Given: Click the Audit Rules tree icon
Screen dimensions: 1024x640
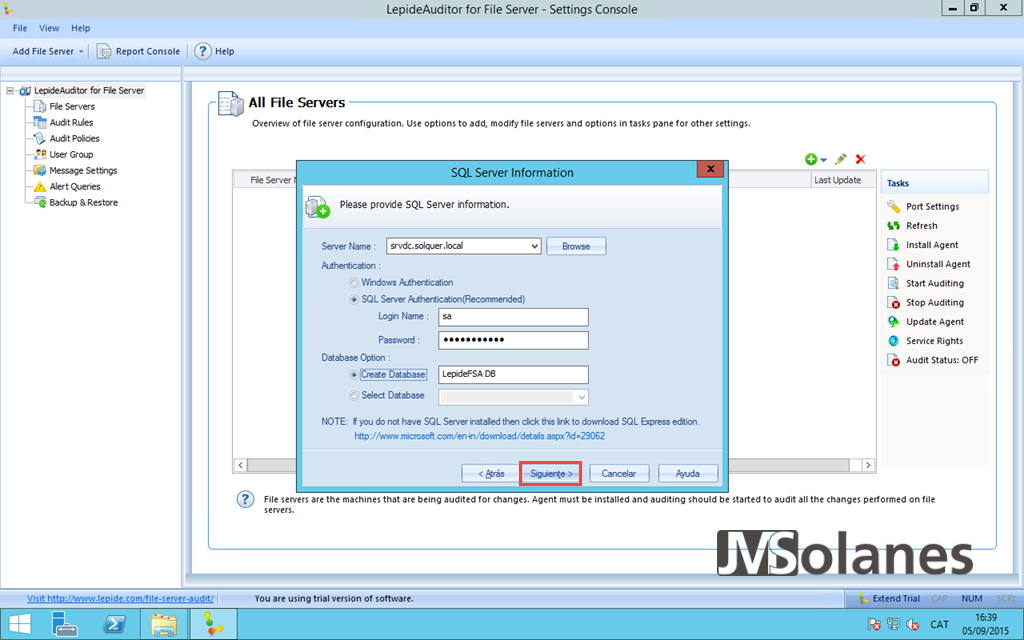Looking at the screenshot, I should click(40, 122).
